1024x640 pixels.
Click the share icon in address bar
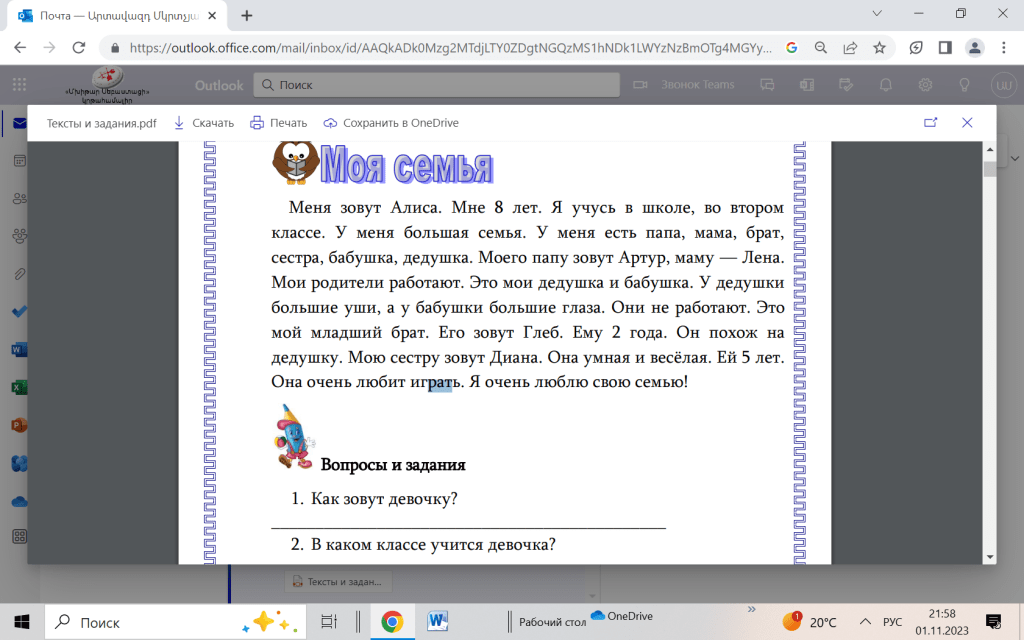(850, 47)
